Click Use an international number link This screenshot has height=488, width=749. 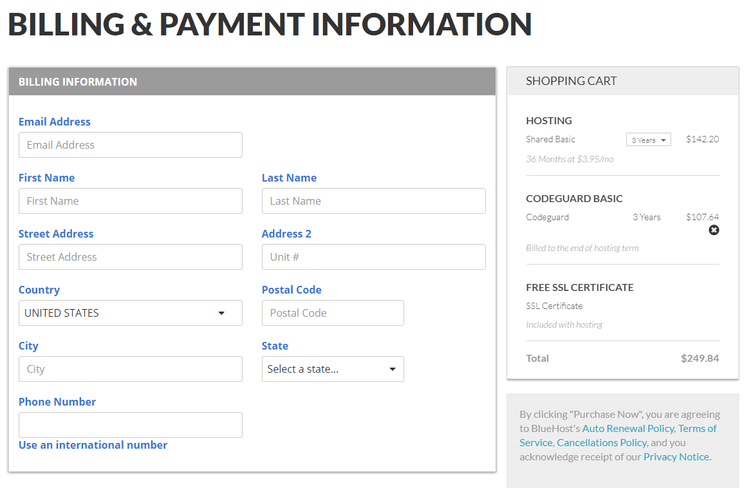pyautogui.click(x=93, y=445)
